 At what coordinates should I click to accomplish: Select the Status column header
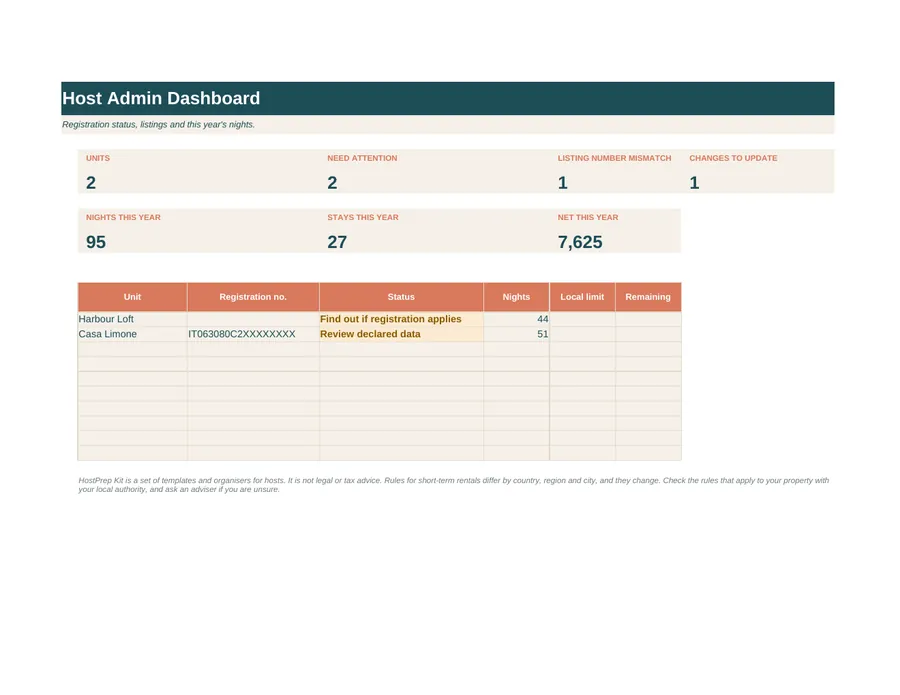click(401, 297)
